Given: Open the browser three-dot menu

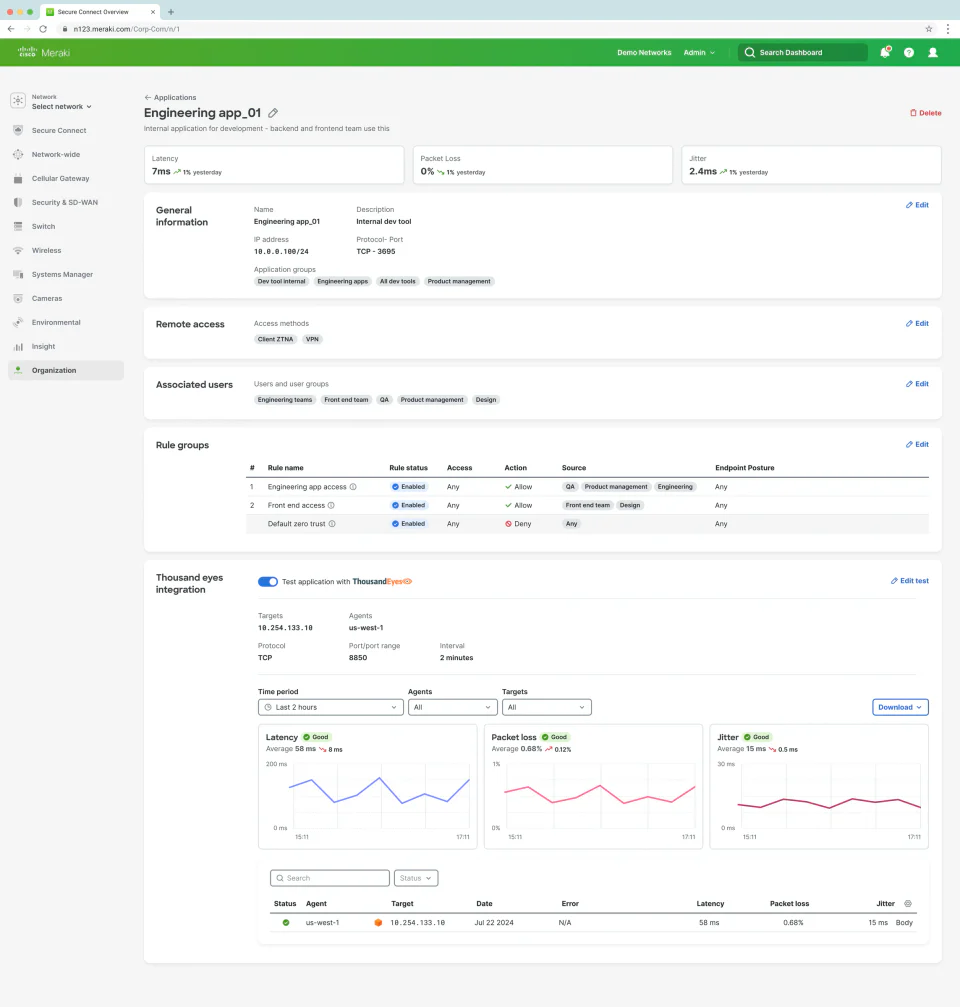Looking at the screenshot, I should click(948, 29).
